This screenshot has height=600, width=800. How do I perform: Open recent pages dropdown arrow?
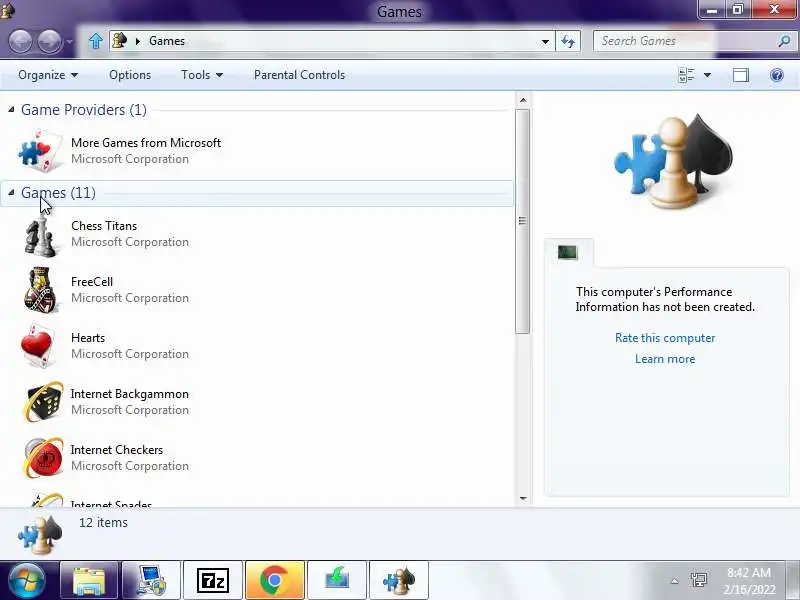coord(70,41)
